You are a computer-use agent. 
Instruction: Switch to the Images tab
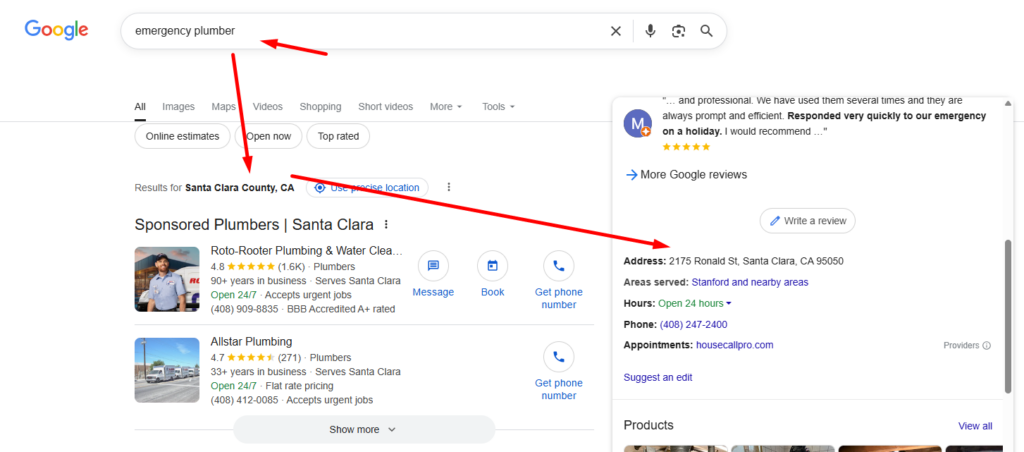(178, 107)
